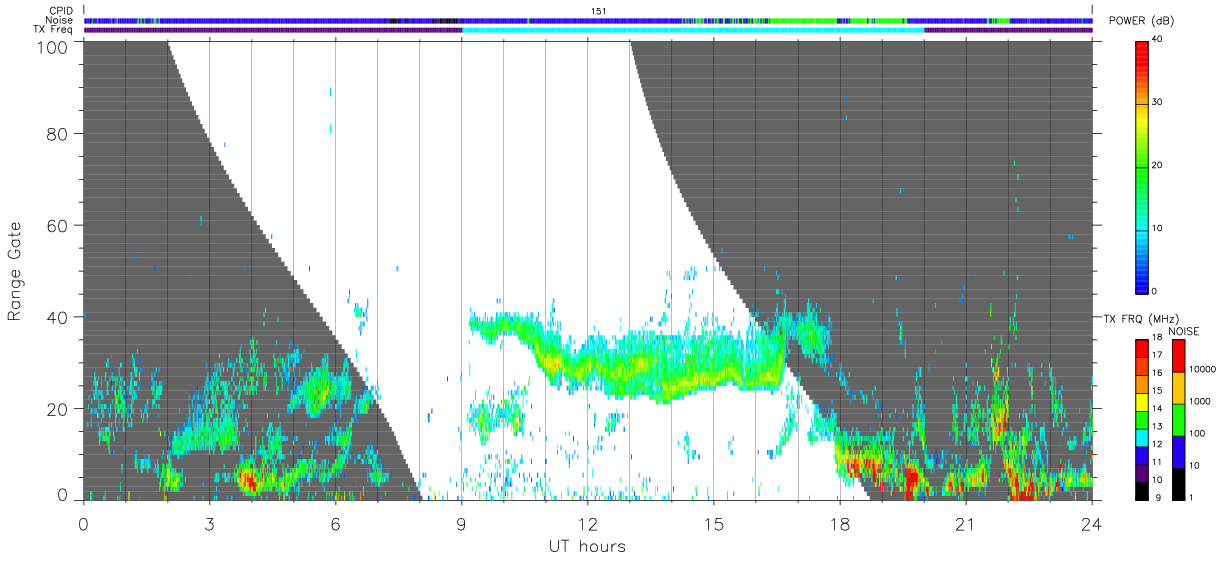The height and width of the screenshot is (567, 1228).
Task: Click the Range Gate tick label "40"
Action: (x=59, y=316)
